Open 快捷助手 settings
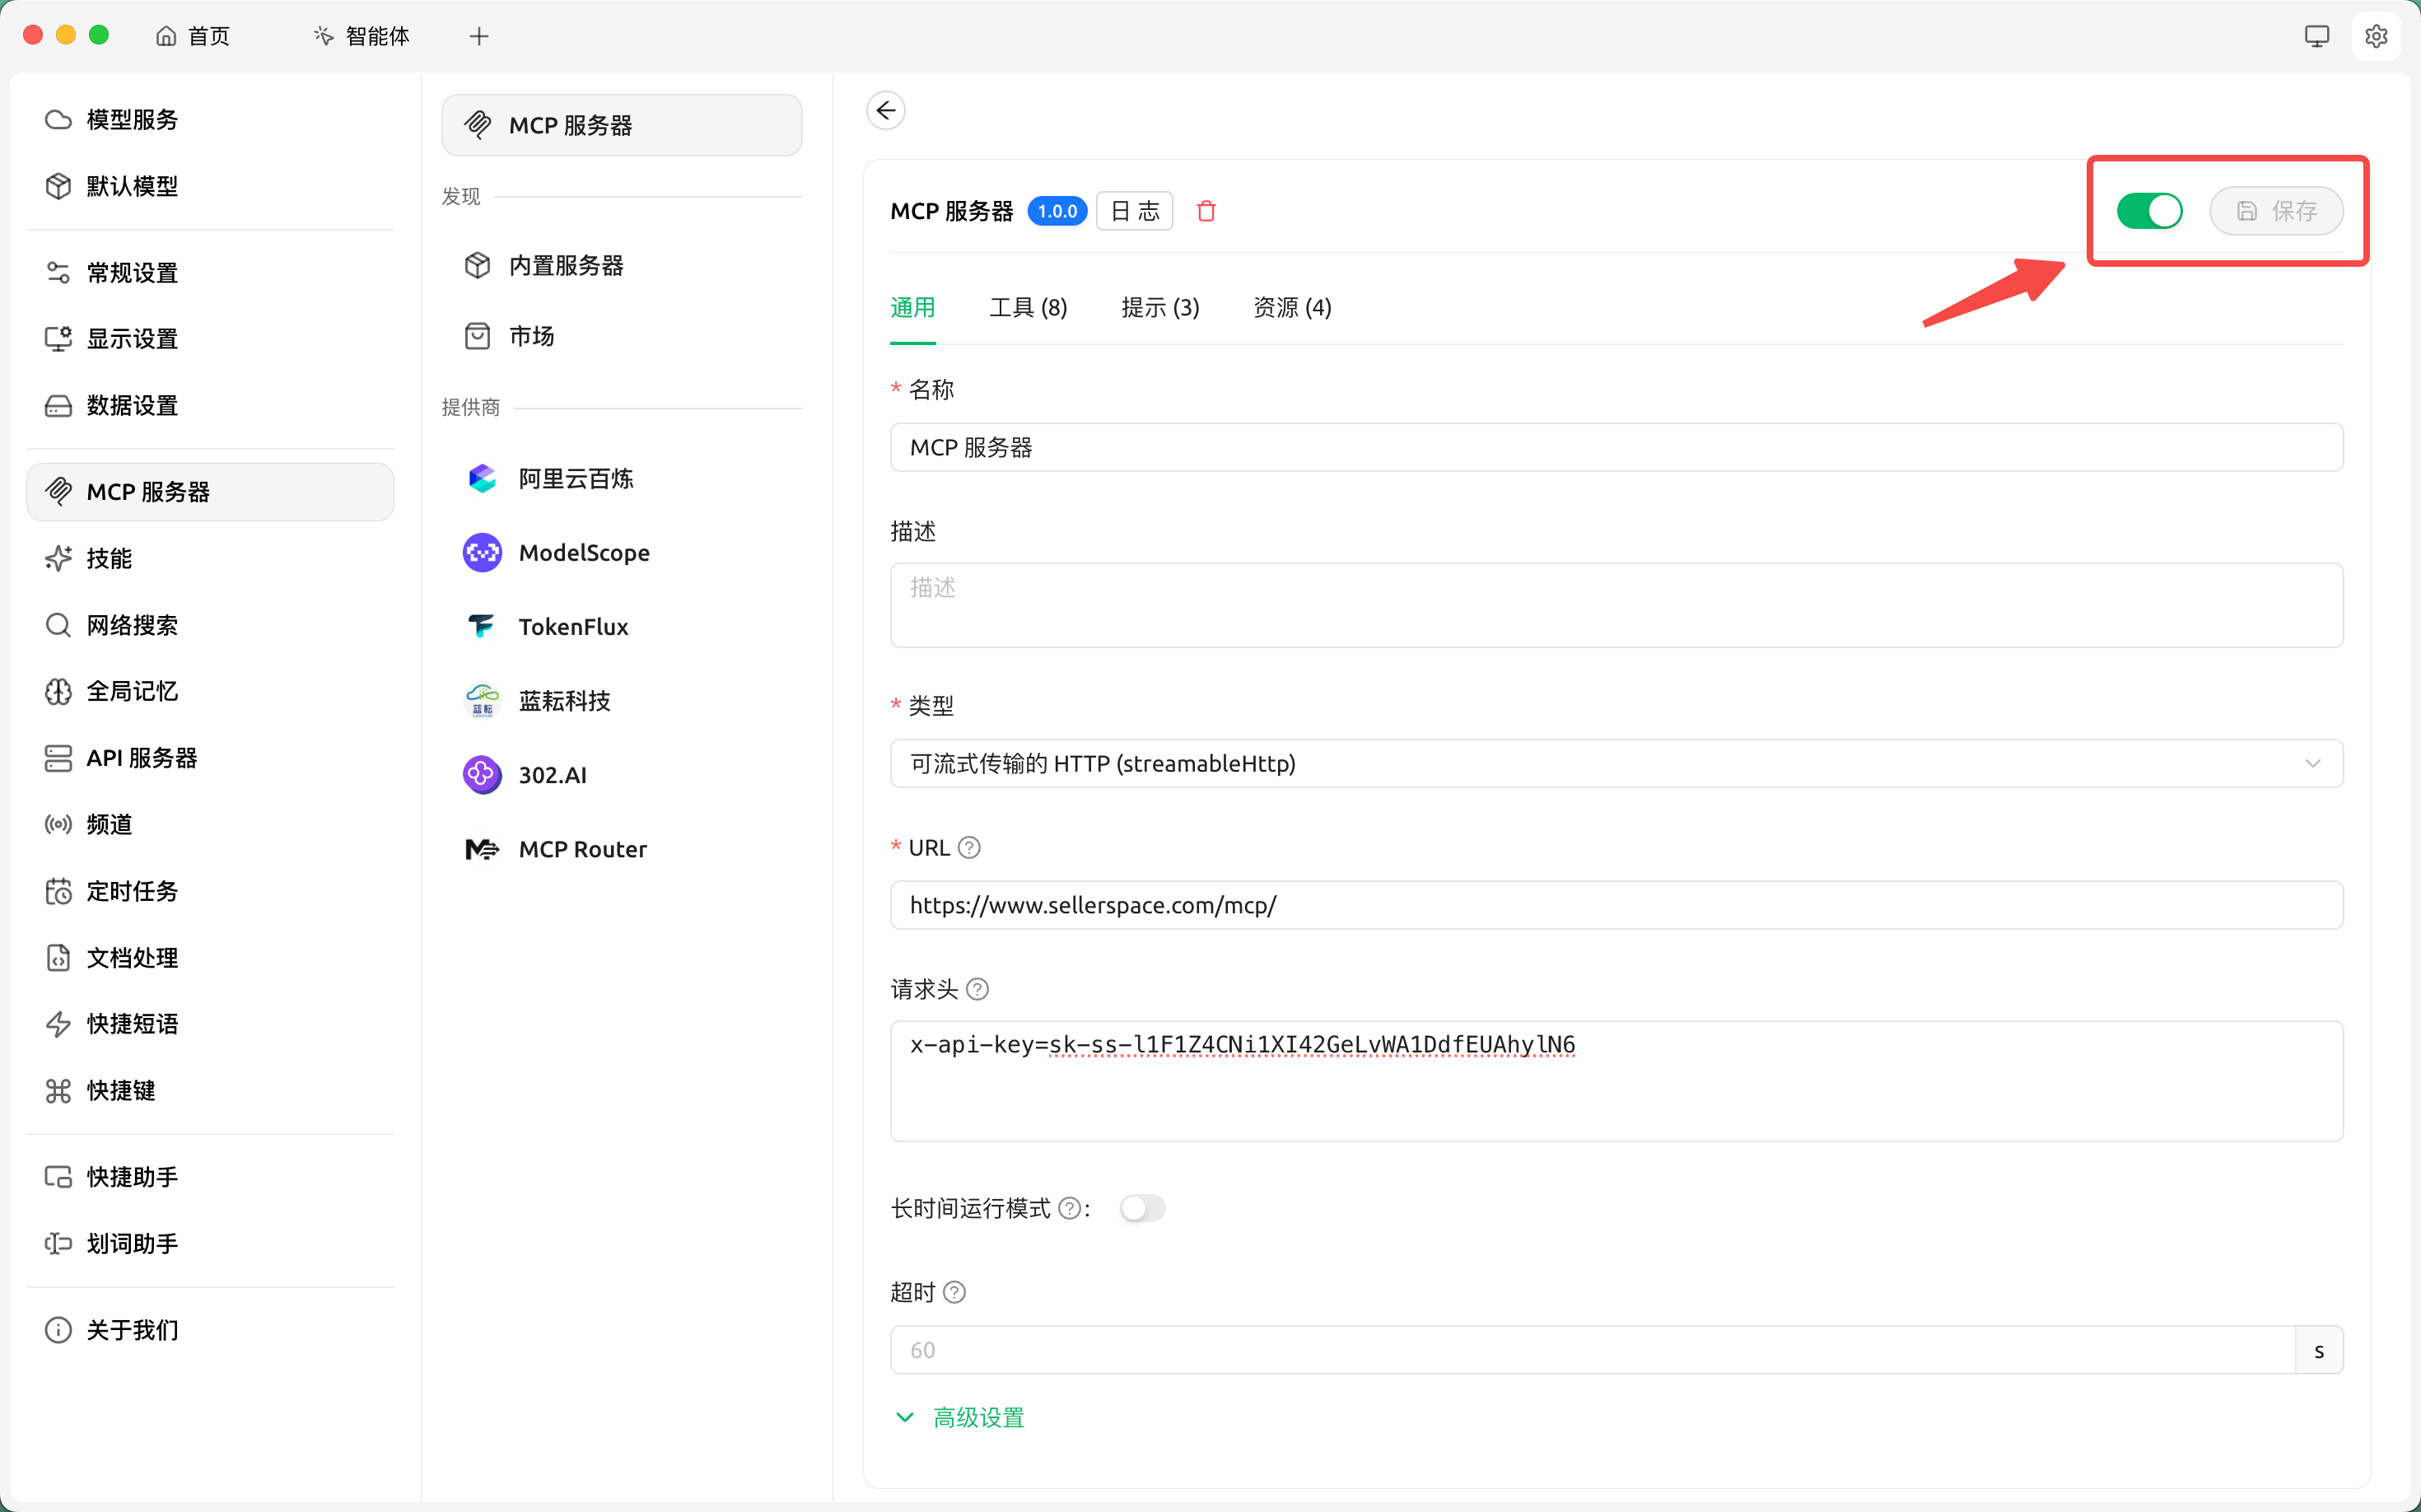This screenshot has height=1512, width=2421. pos(210,1177)
